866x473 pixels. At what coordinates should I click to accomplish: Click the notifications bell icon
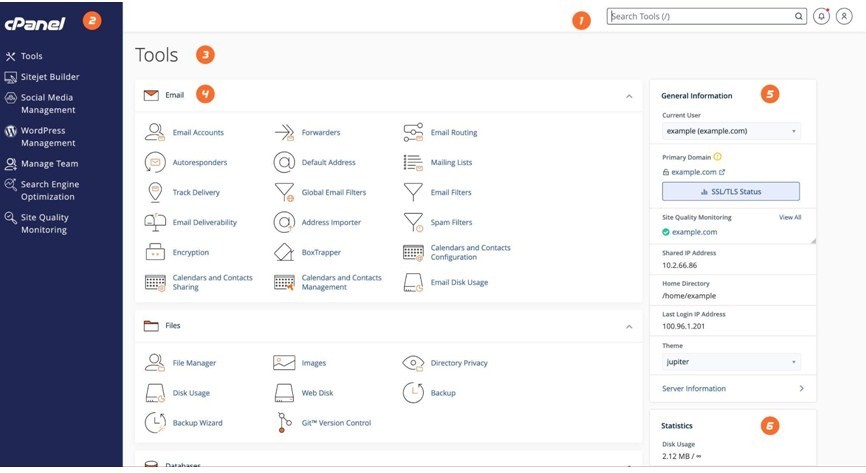tap(821, 17)
